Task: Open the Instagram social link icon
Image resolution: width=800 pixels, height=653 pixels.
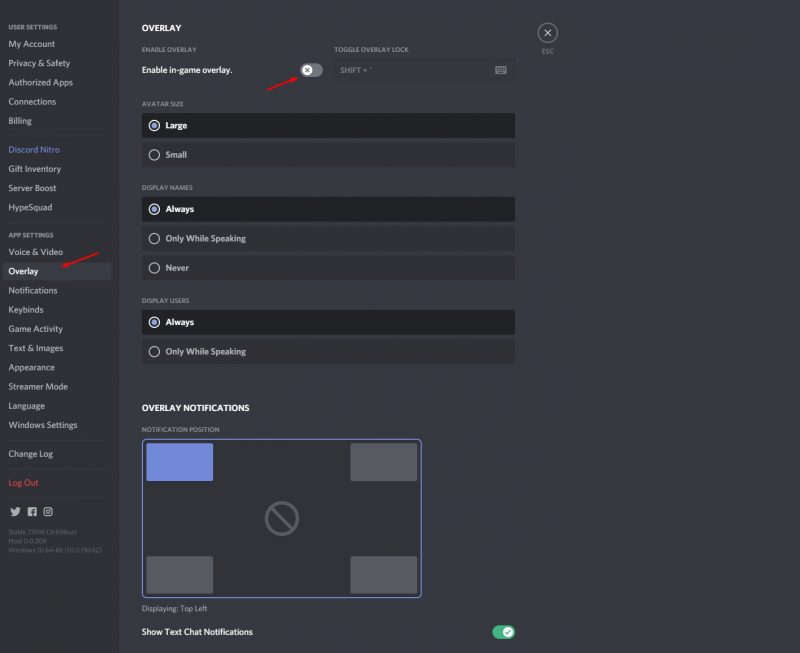Action: pos(48,511)
